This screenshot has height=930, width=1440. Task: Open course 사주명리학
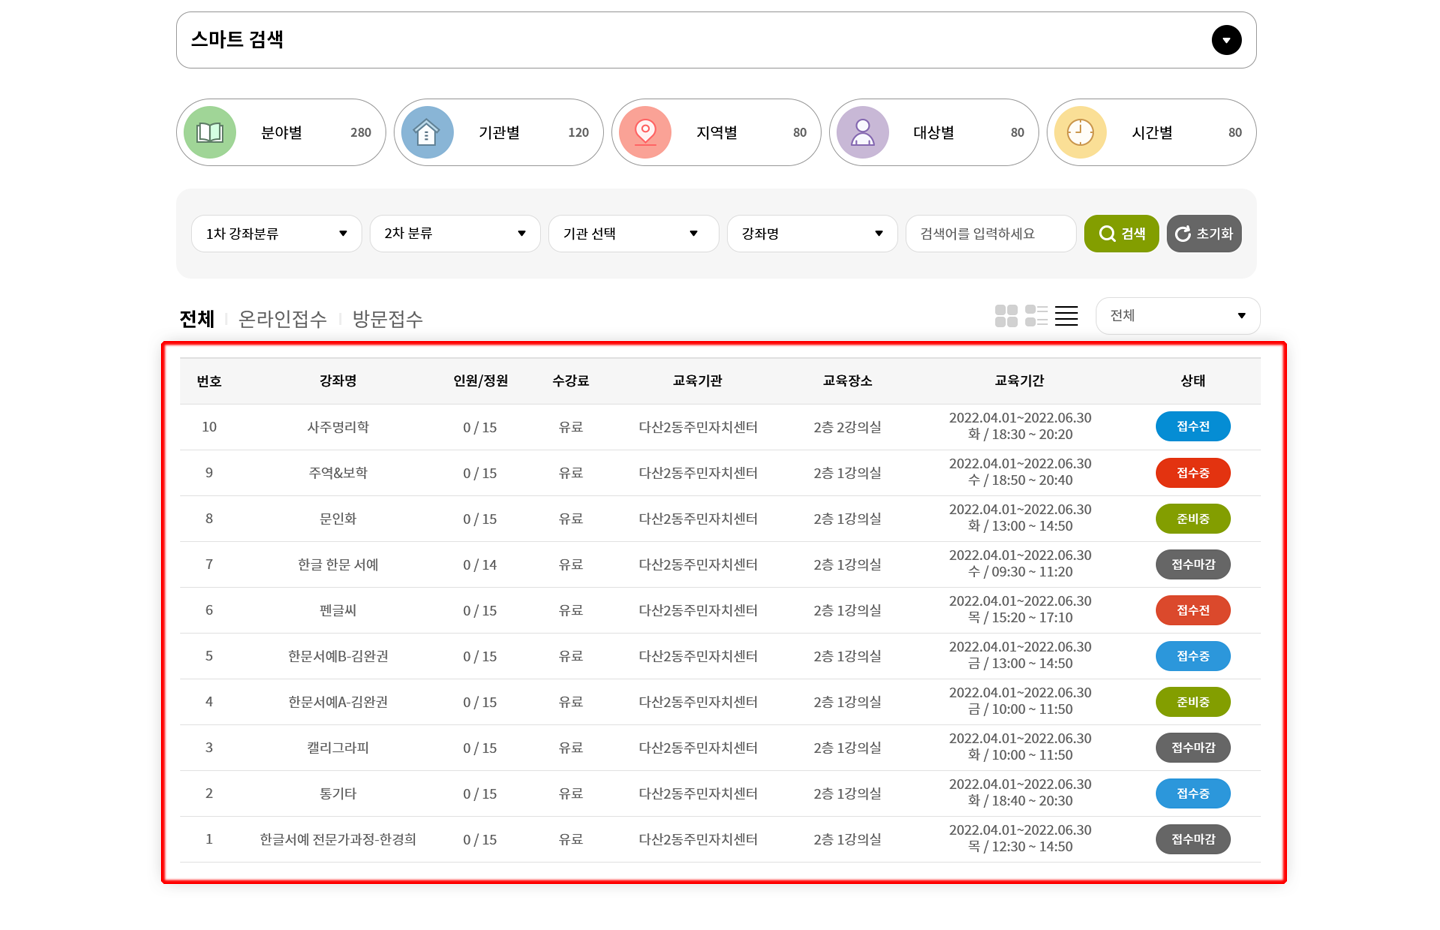[338, 427]
